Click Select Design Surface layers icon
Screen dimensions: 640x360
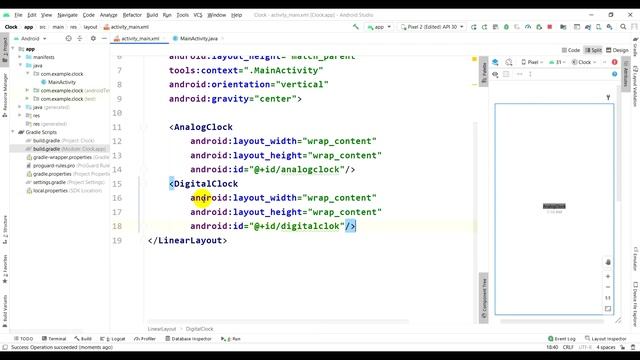[495, 62]
